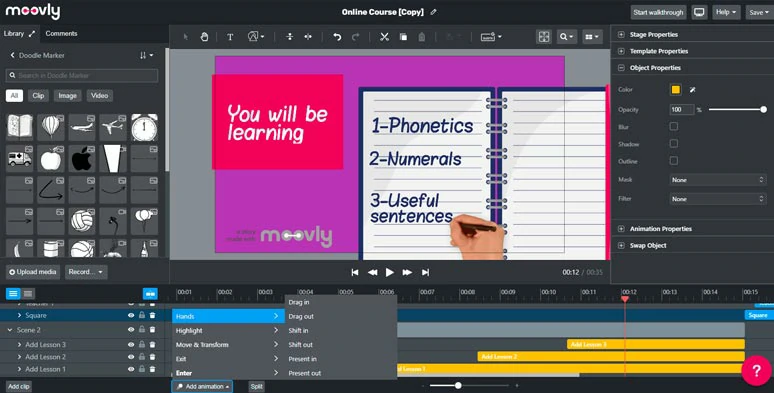The height and width of the screenshot is (393, 774).
Task: Toggle the stage grid icon
Action: [x=543, y=37]
